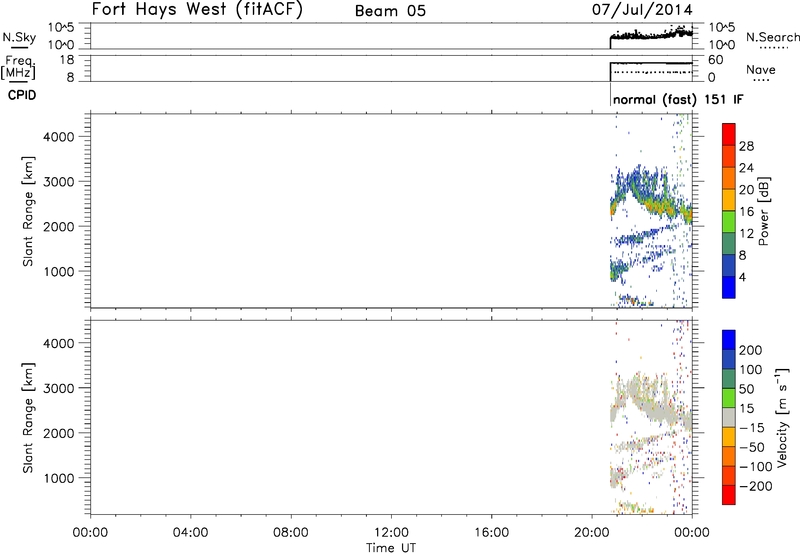Click the '28' label on the Power colorbar

[x=746, y=146]
